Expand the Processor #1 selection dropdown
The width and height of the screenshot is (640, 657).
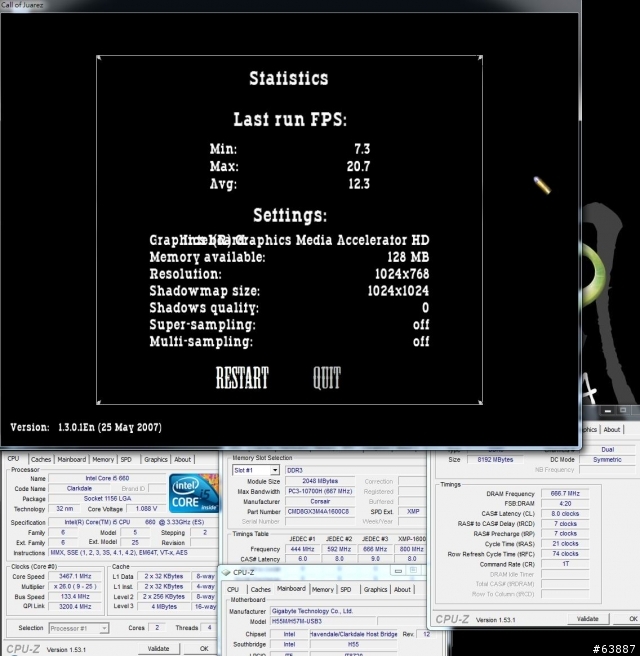click(104, 628)
